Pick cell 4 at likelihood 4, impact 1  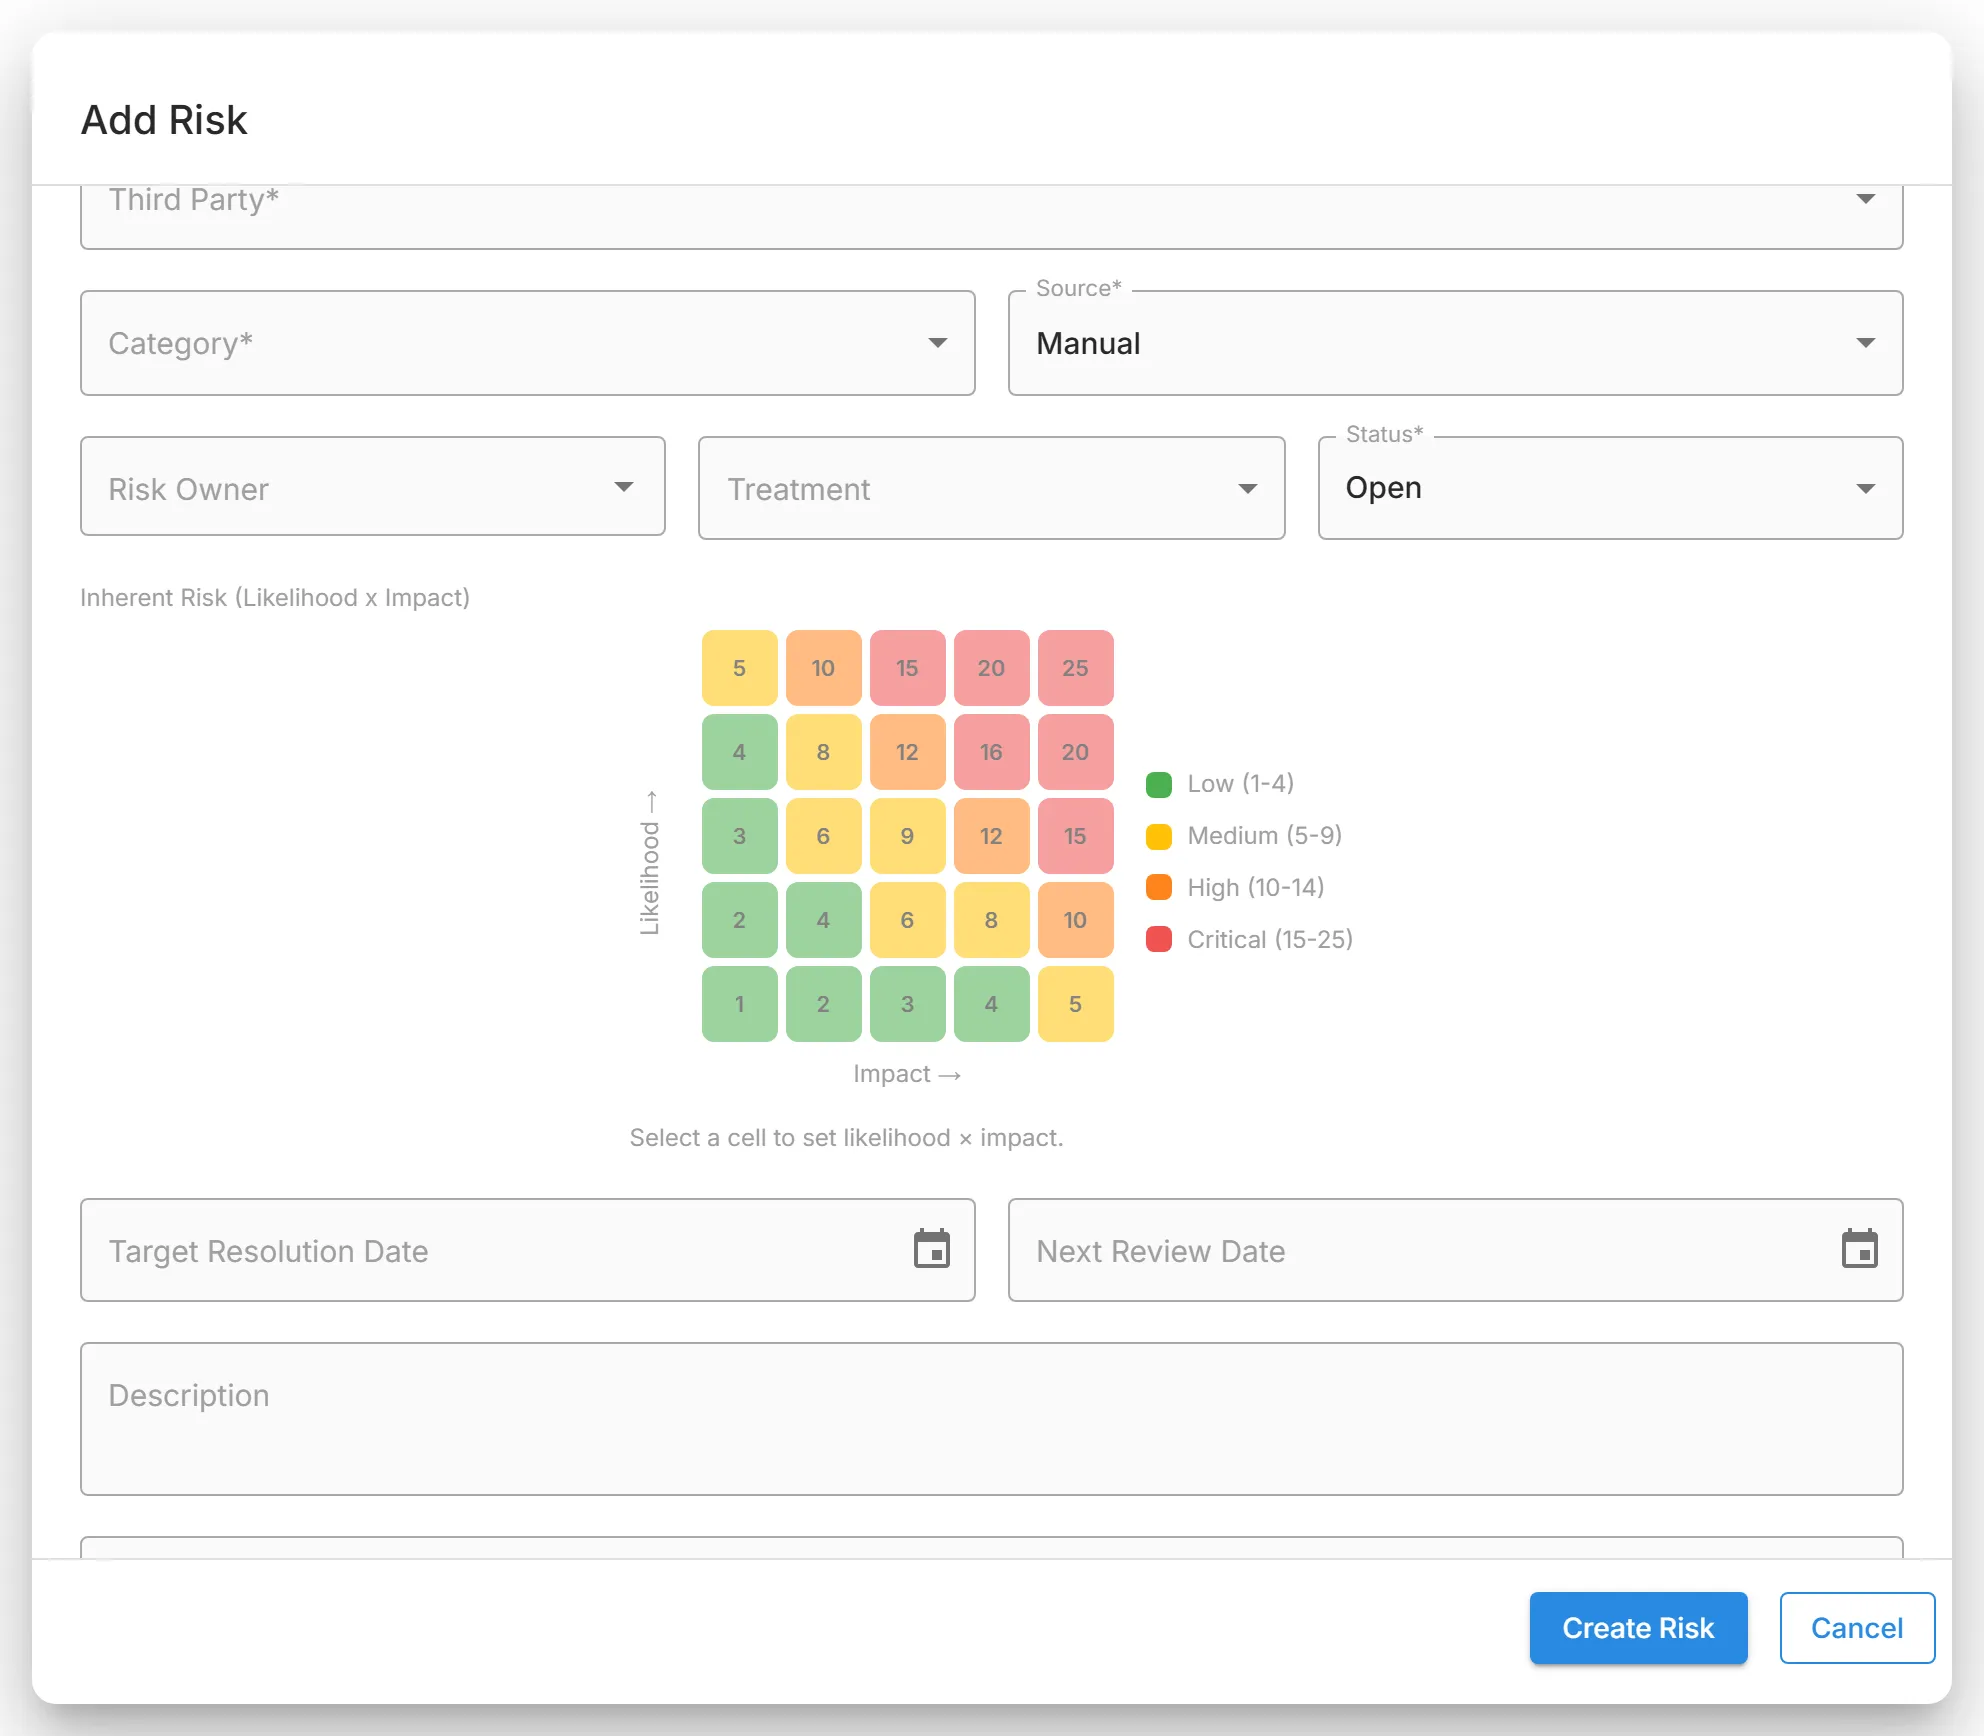(739, 752)
